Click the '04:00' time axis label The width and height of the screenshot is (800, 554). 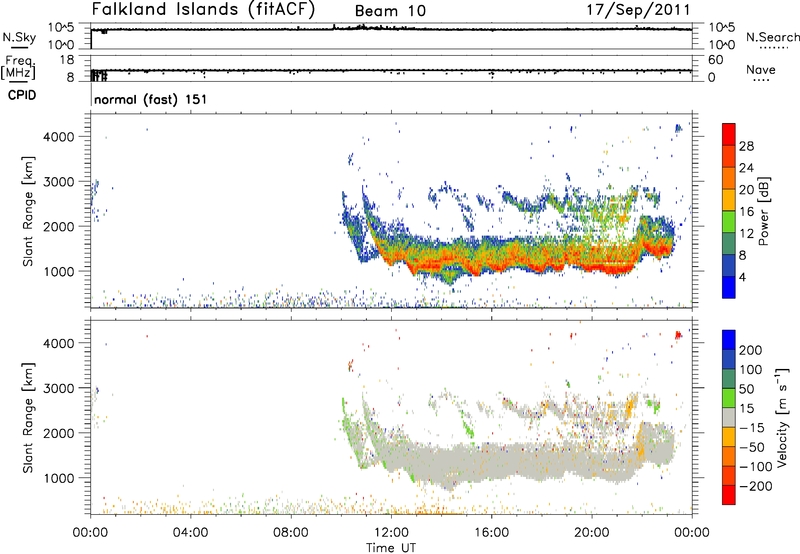click(190, 533)
